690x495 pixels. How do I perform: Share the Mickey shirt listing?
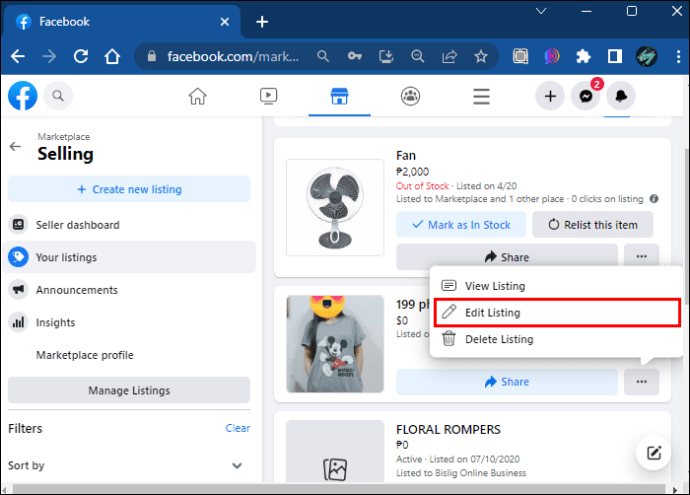(507, 382)
